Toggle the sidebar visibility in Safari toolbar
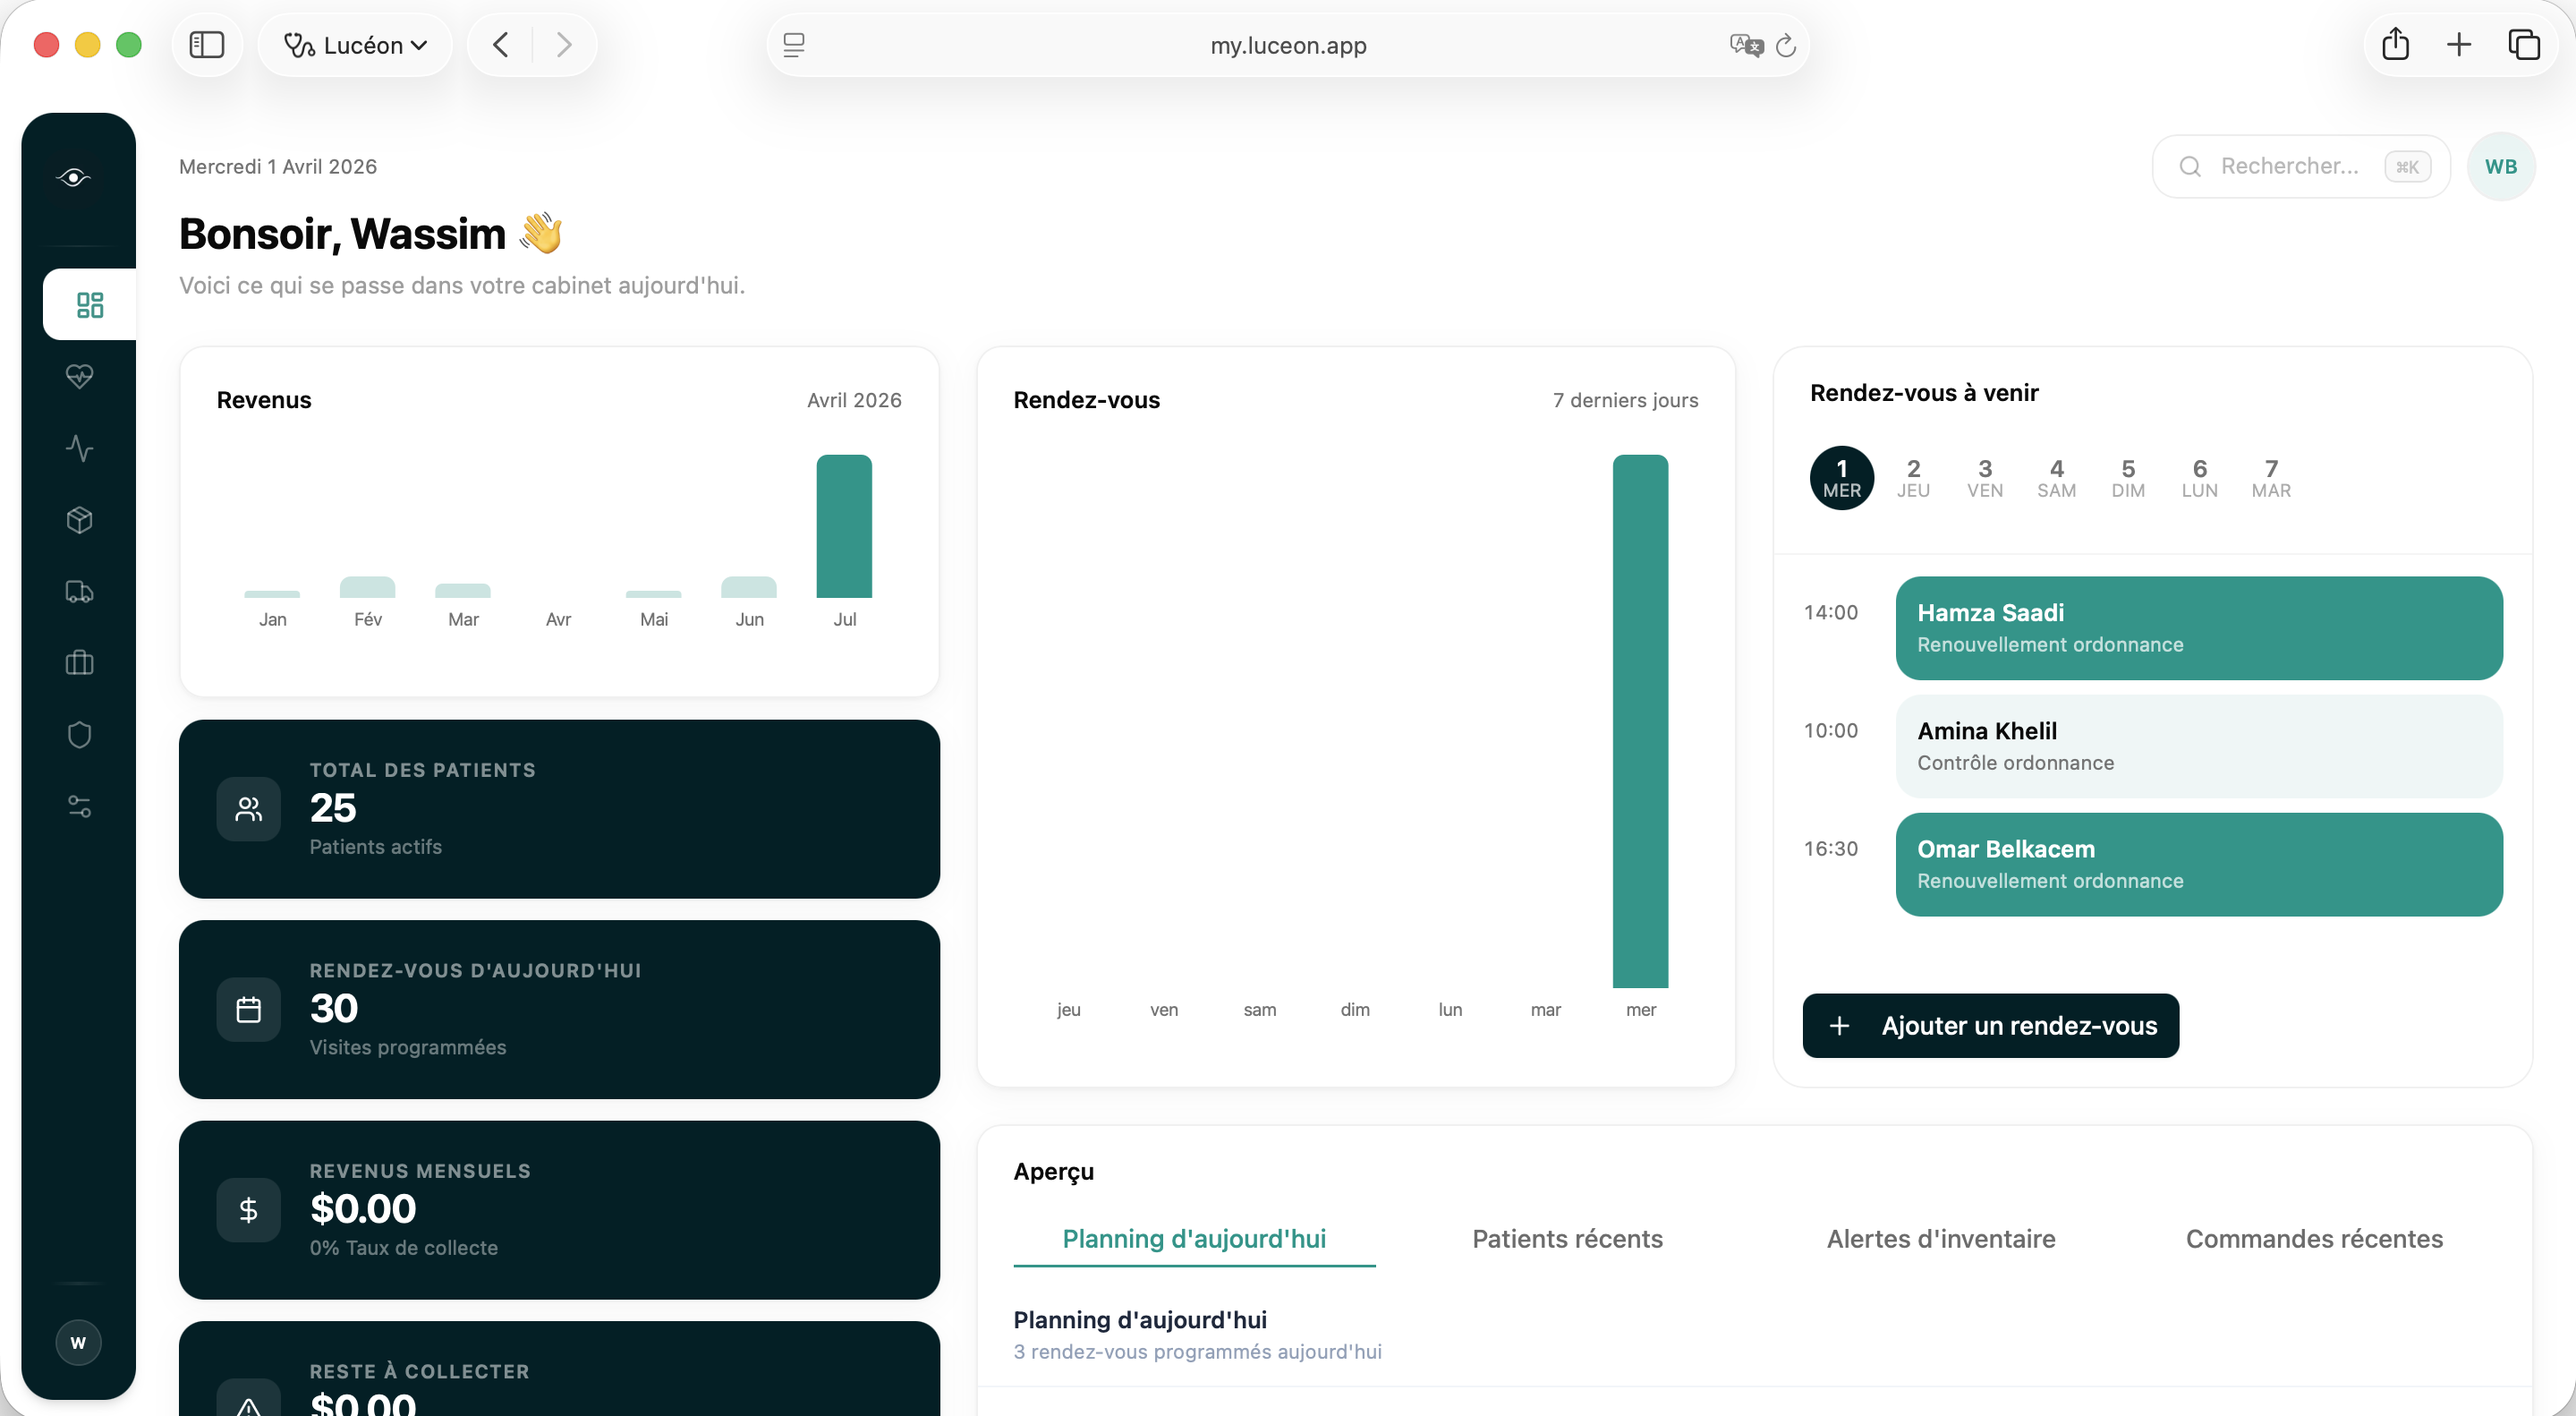This screenshot has width=2576, height=1416. click(x=207, y=44)
